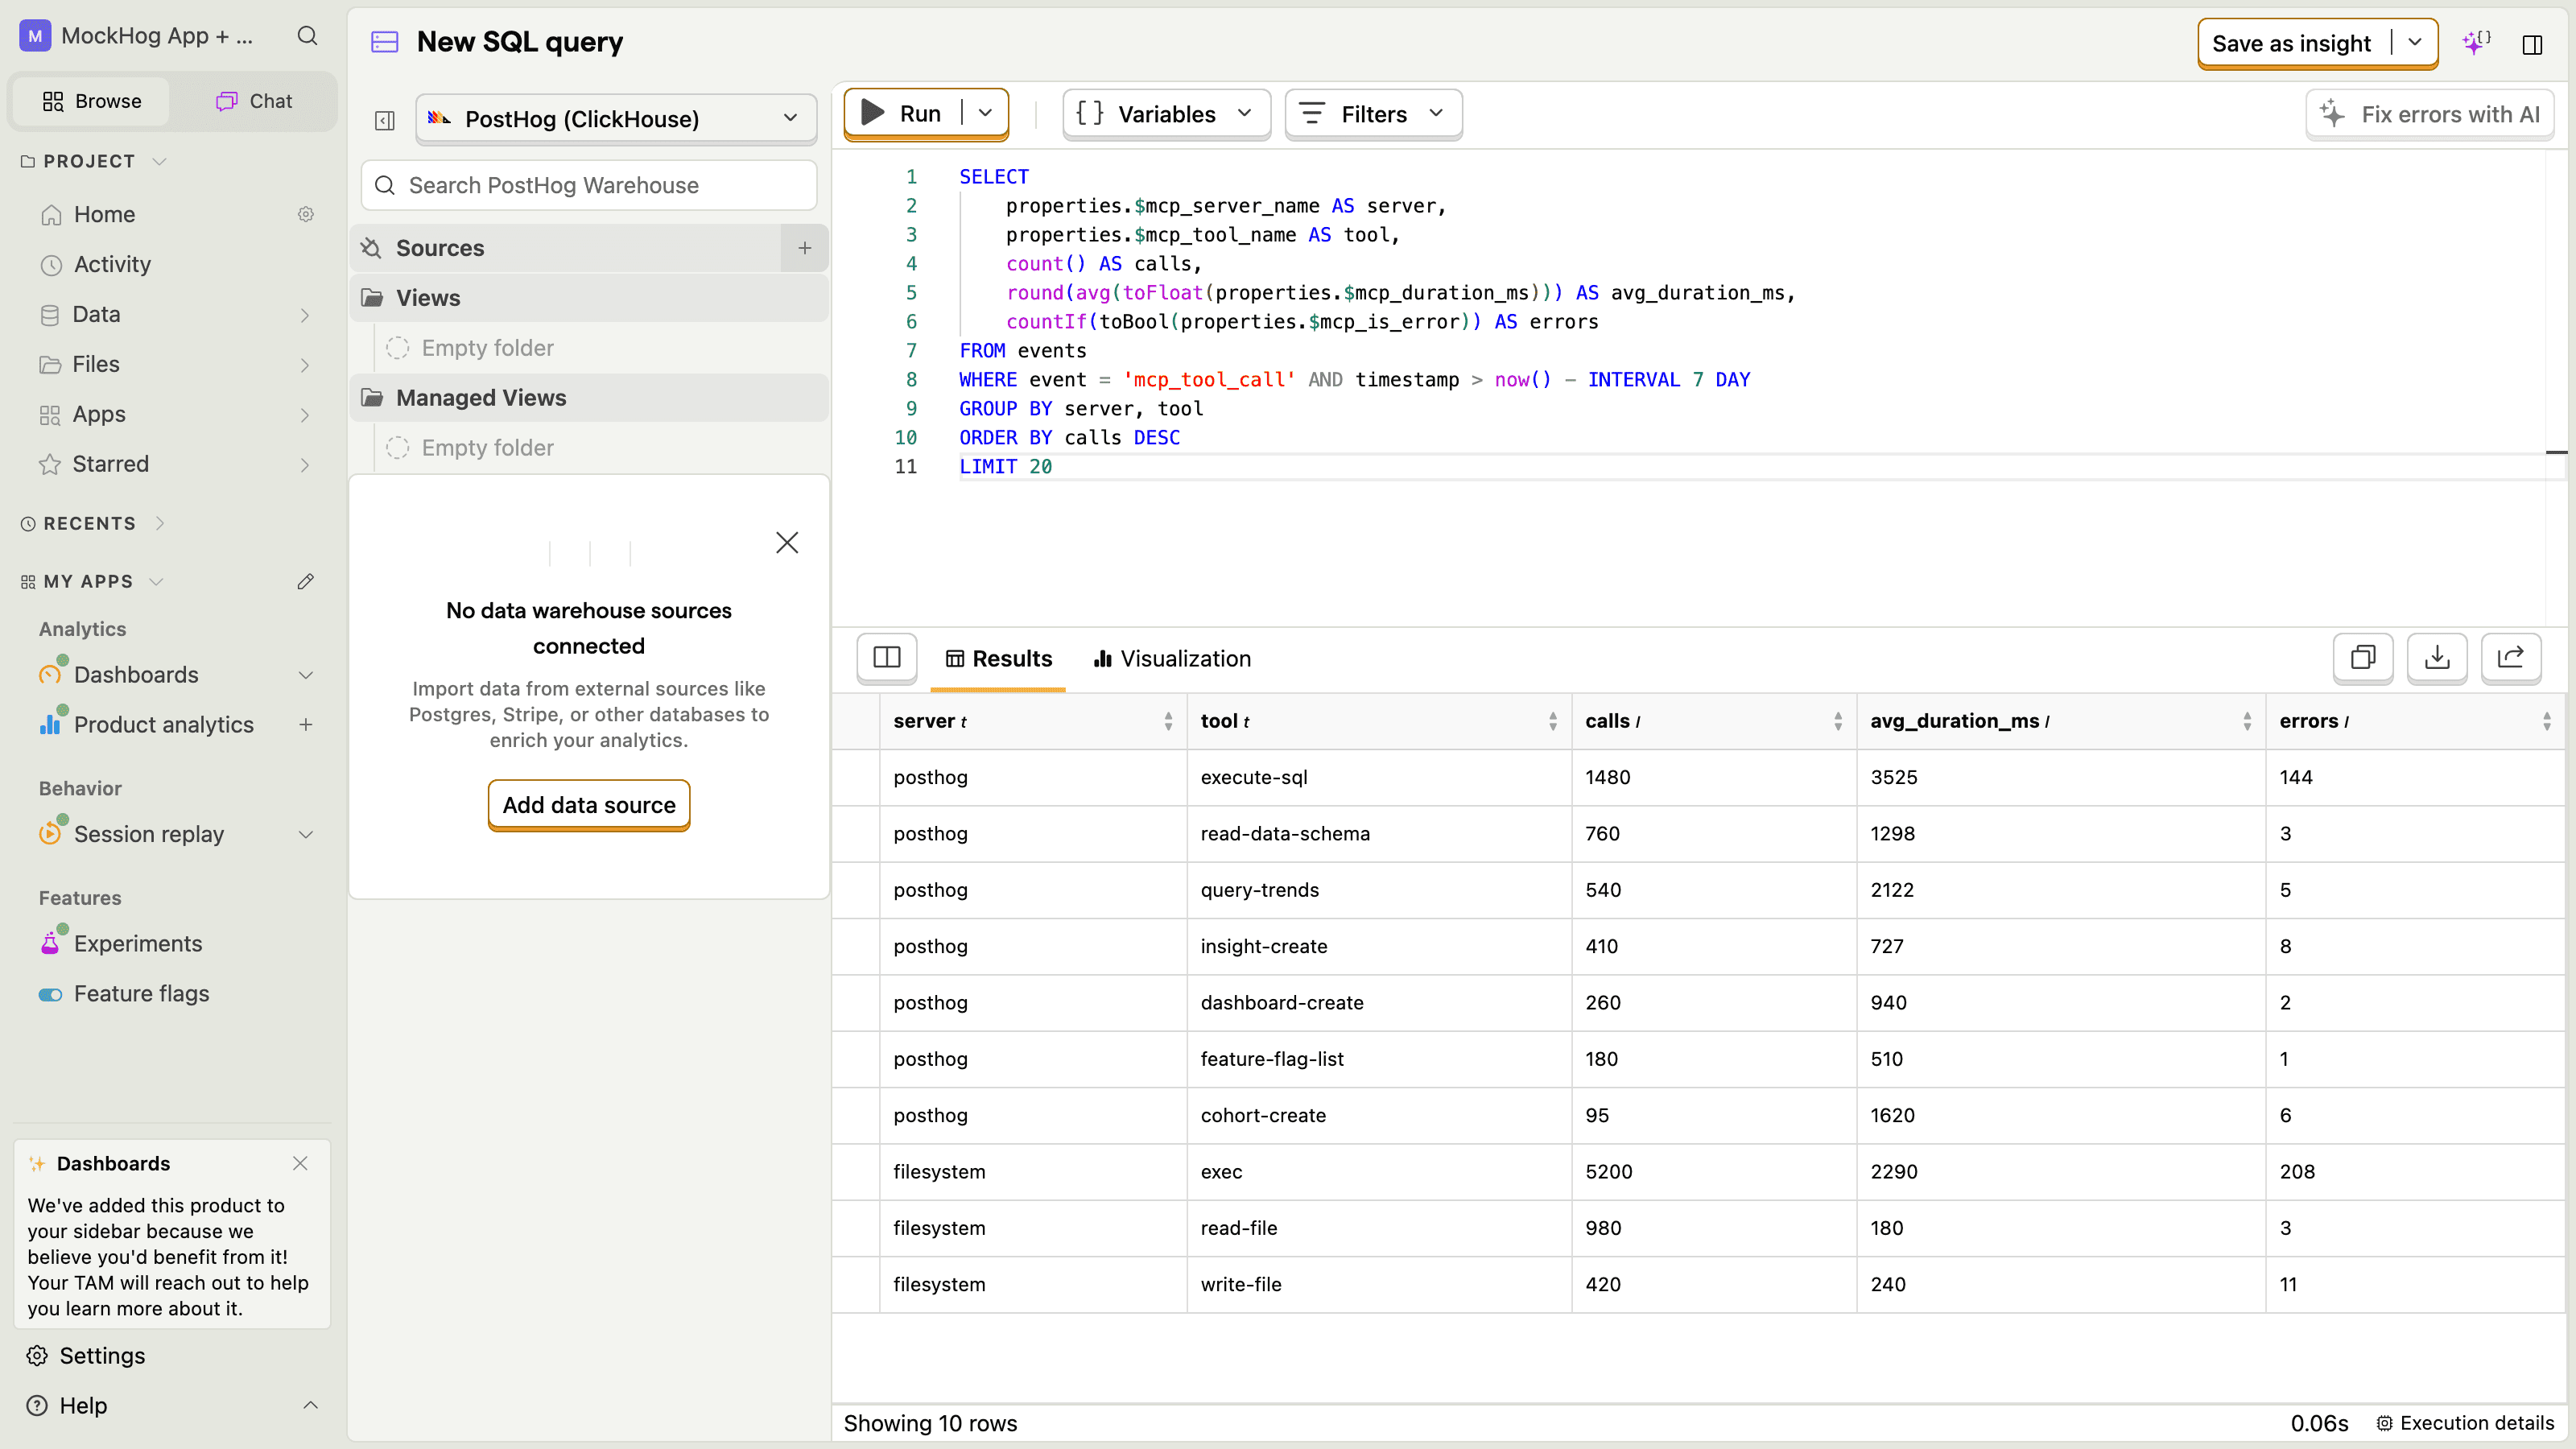Open the Filters dropdown

pyautogui.click(x=1373, y=114)
